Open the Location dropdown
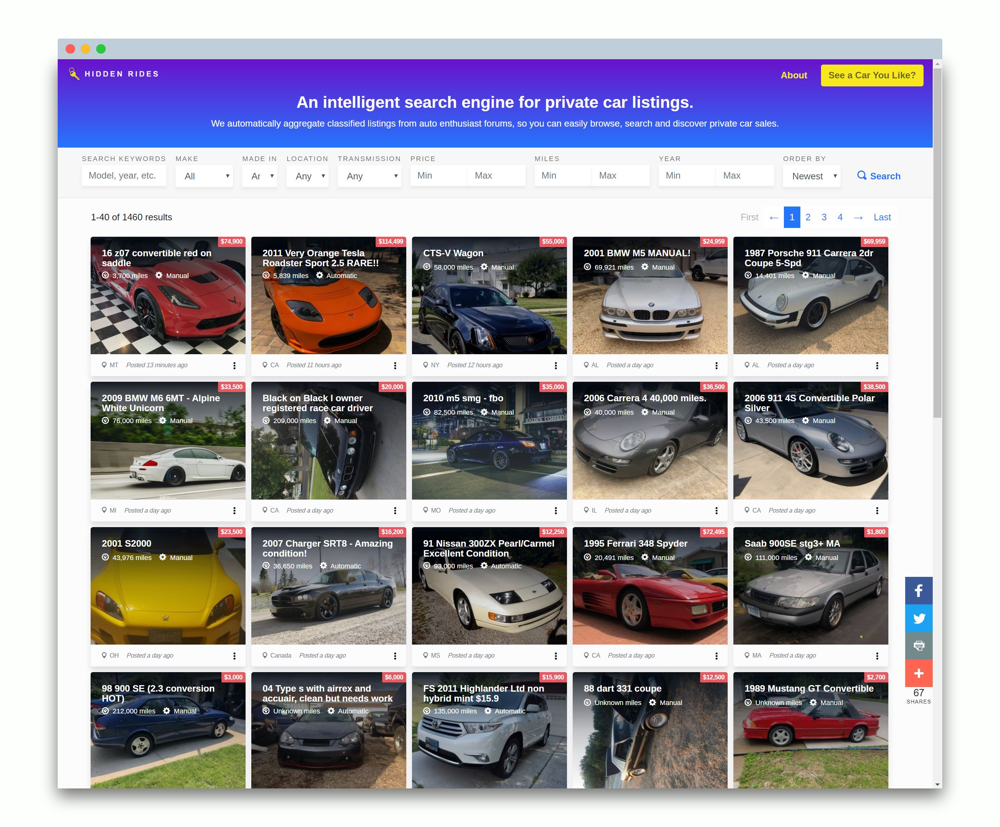 point(307,176)
